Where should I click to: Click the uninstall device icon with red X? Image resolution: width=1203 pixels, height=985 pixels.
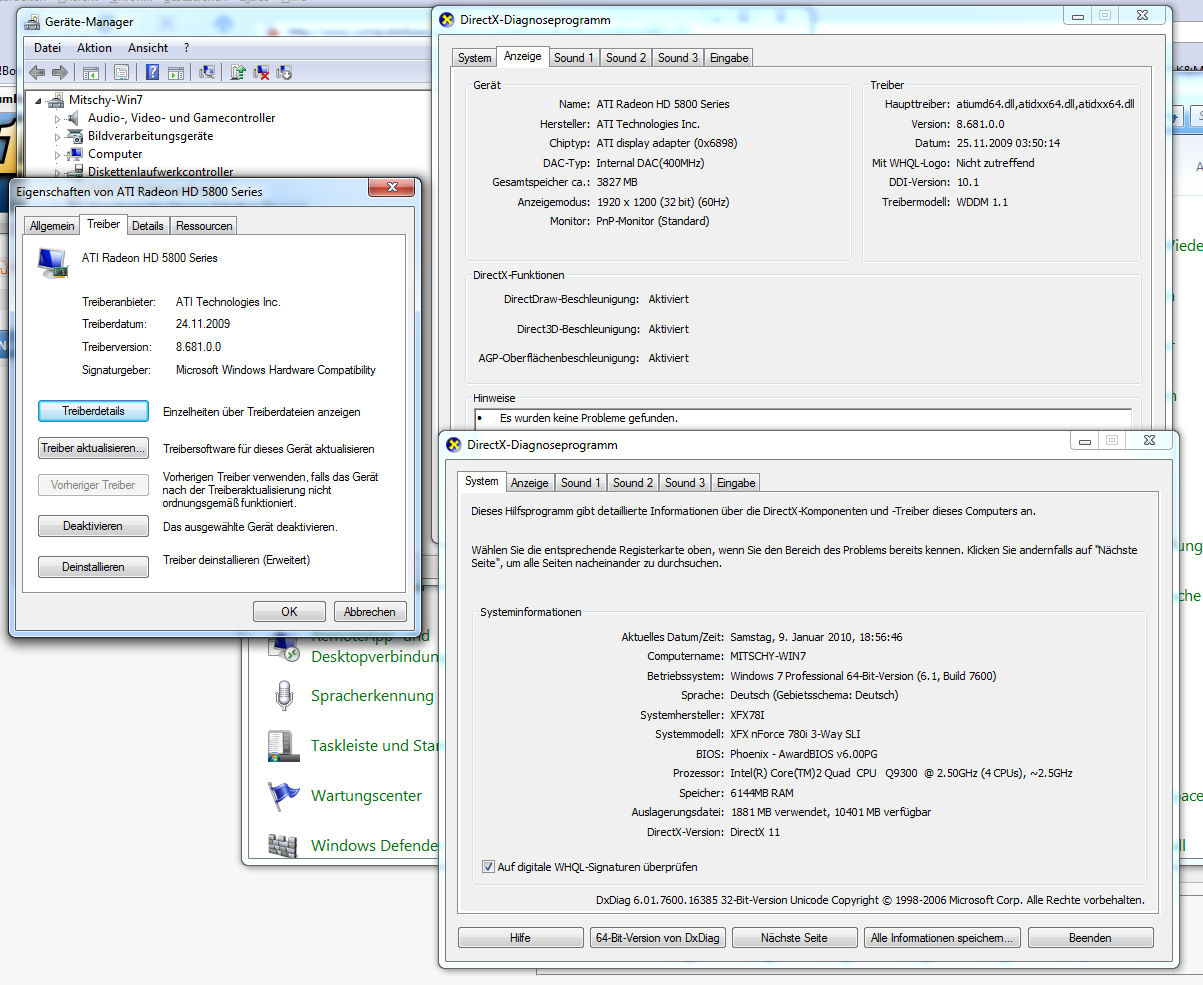click(261, 72)
